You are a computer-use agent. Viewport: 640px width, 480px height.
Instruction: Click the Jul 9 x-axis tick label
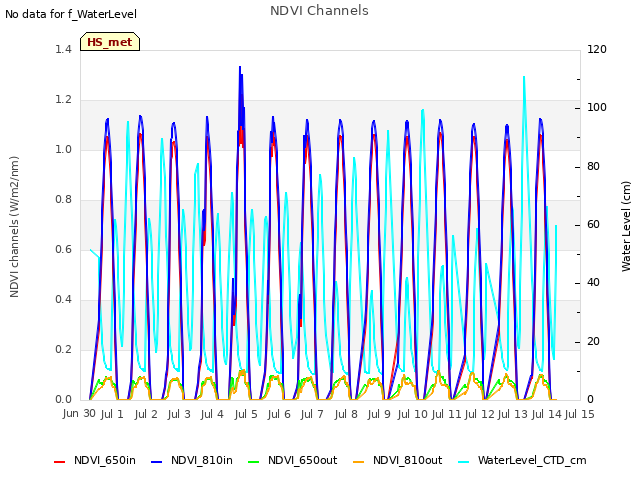[x=379, y=414]
